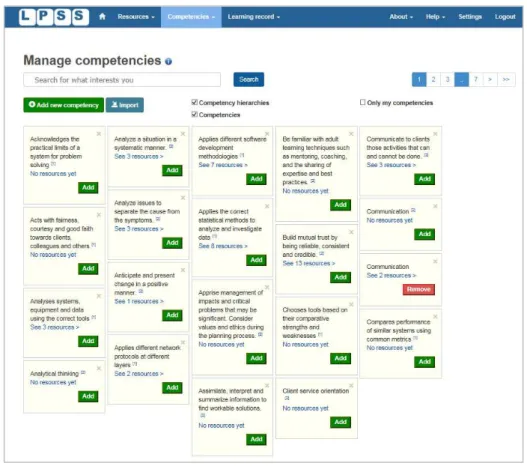527x466 pixels.
Task: Add the 'Client service orientation' competency
Action: point(340,422)
